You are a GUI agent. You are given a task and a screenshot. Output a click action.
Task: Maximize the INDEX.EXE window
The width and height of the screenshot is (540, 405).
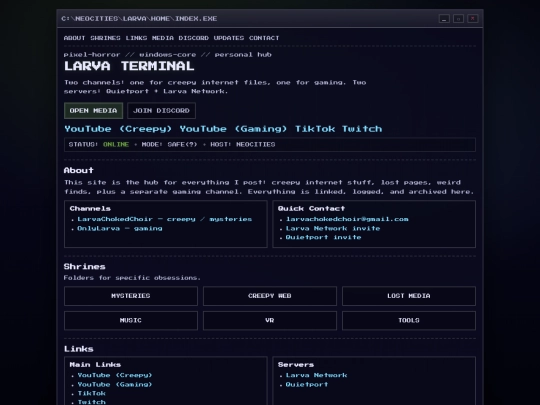[x=458, y=19]
